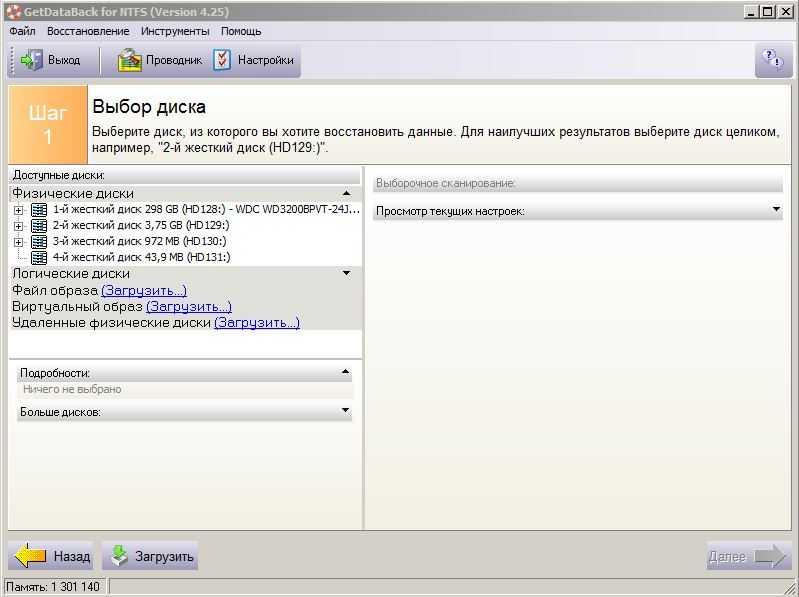Collapse the Физические диски section arrow
The image size is (799, 597).
[x=347, y=194]
